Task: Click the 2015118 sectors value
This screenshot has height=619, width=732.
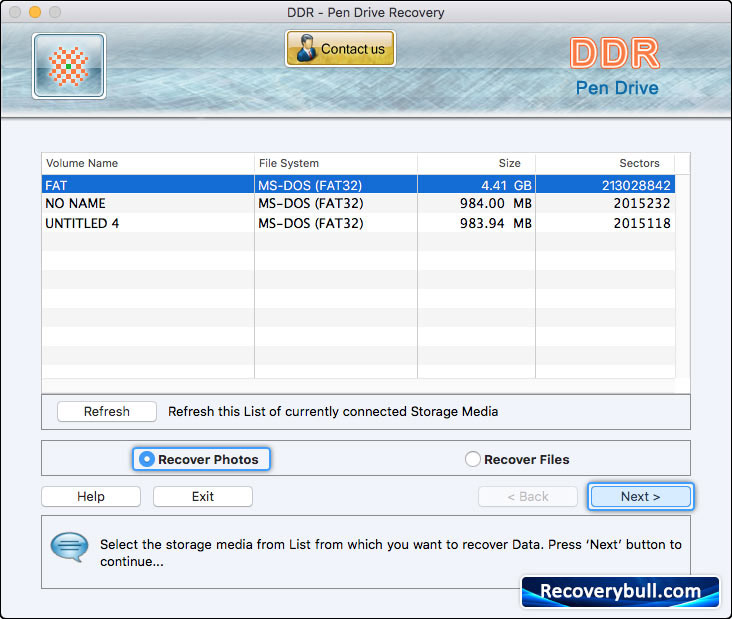Action: (x=642, y=223)
